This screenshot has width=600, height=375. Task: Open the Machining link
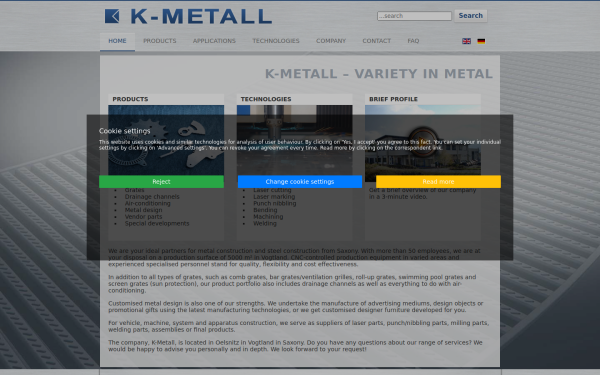[x=268, y=217]
